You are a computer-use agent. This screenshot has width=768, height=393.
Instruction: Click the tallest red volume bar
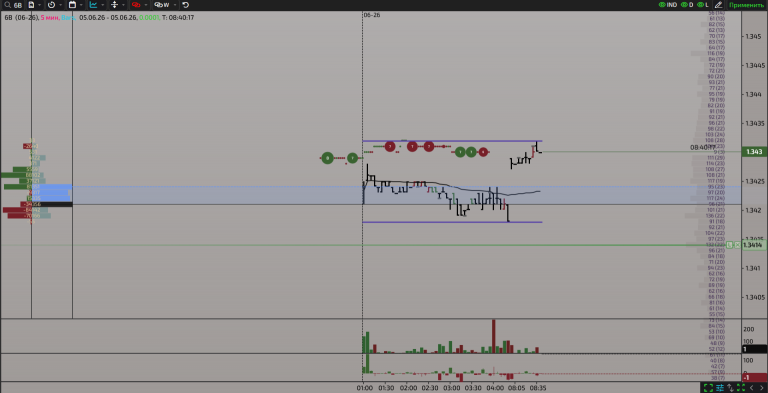click(x=494, y=336)
